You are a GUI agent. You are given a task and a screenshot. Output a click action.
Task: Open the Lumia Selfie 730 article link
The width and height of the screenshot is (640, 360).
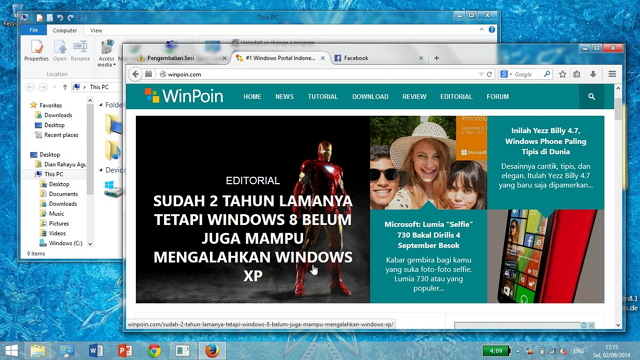(x=429, y=235)
